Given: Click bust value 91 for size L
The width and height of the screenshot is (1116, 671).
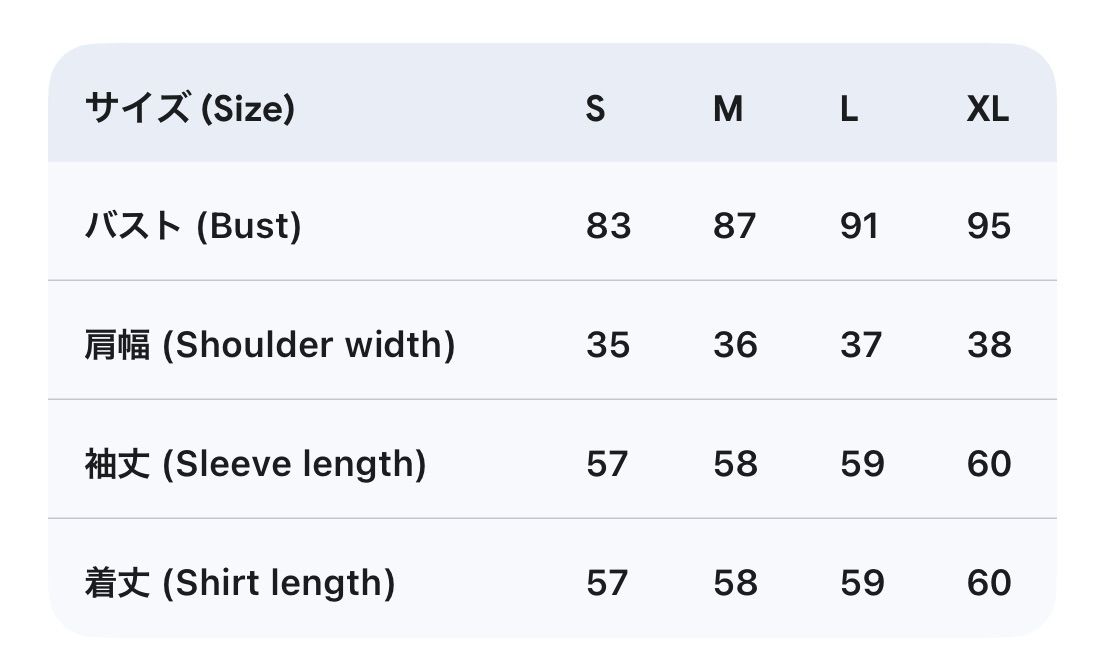Looking at the screenshot, I should point(860,226).
